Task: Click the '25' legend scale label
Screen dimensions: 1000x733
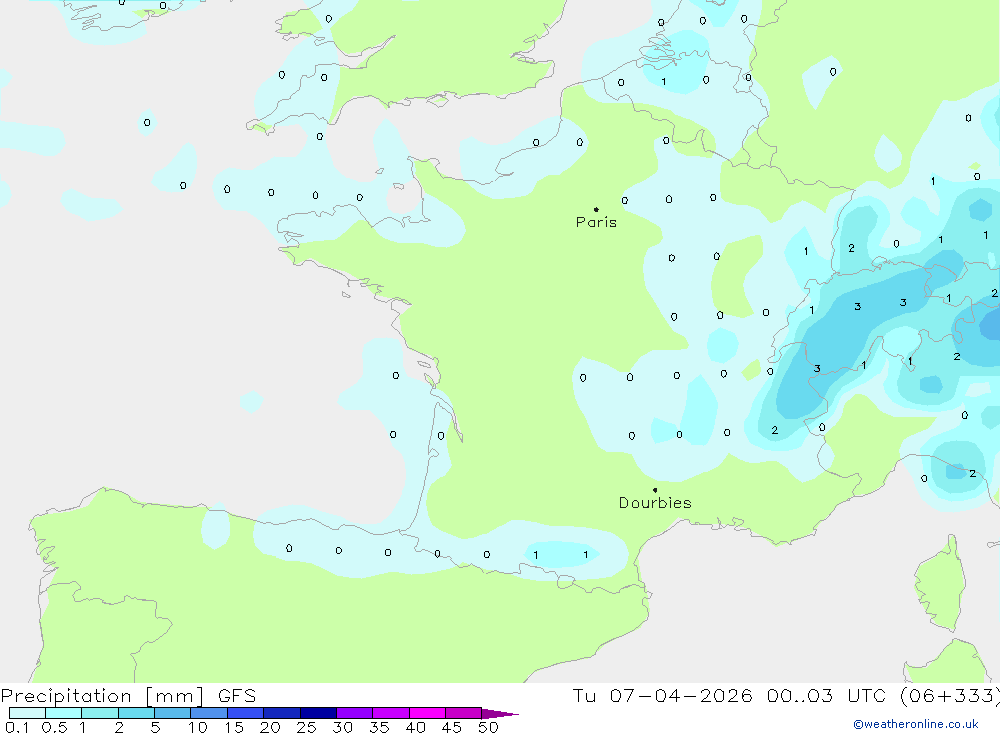Action: pos(307,727)
